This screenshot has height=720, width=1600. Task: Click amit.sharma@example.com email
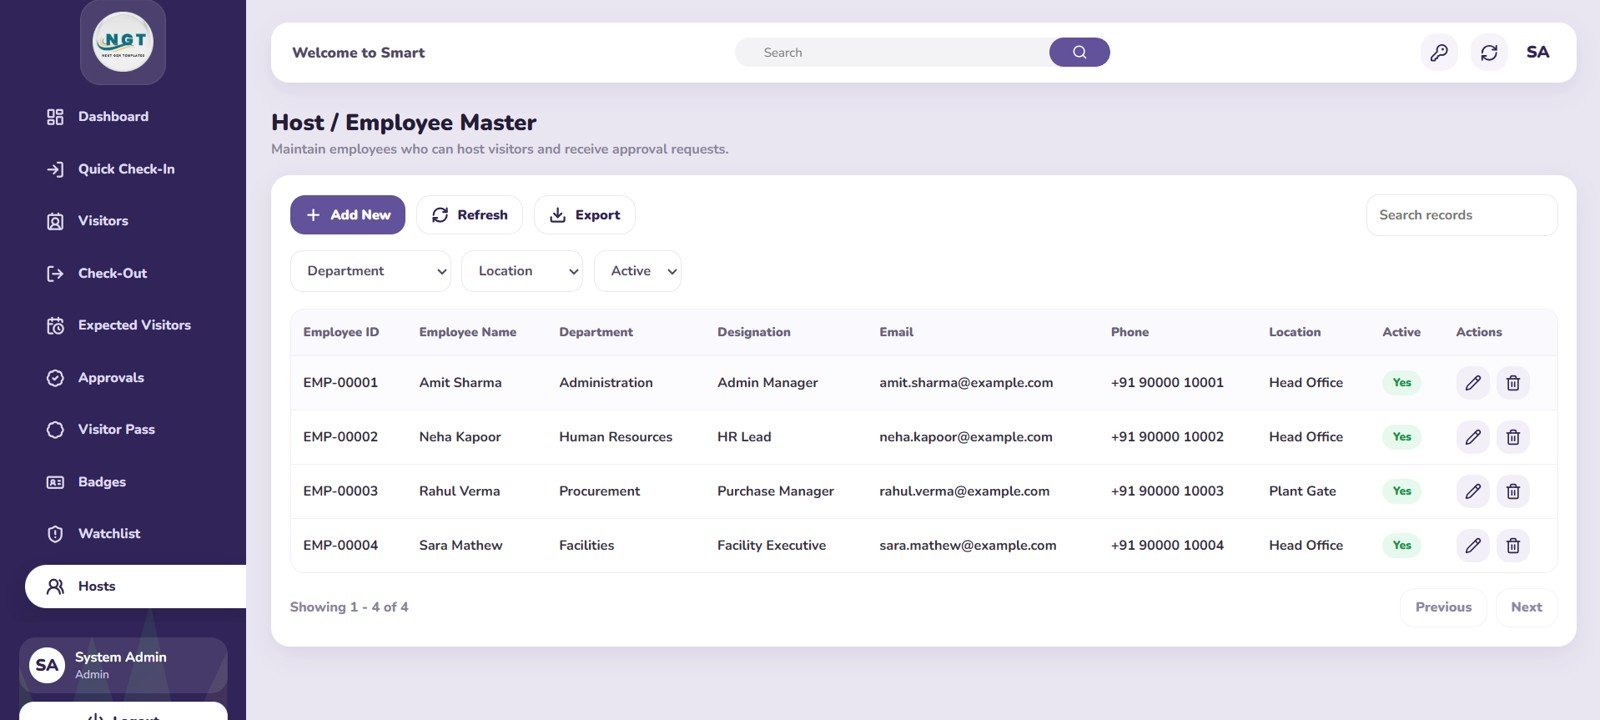pos(966,383)
